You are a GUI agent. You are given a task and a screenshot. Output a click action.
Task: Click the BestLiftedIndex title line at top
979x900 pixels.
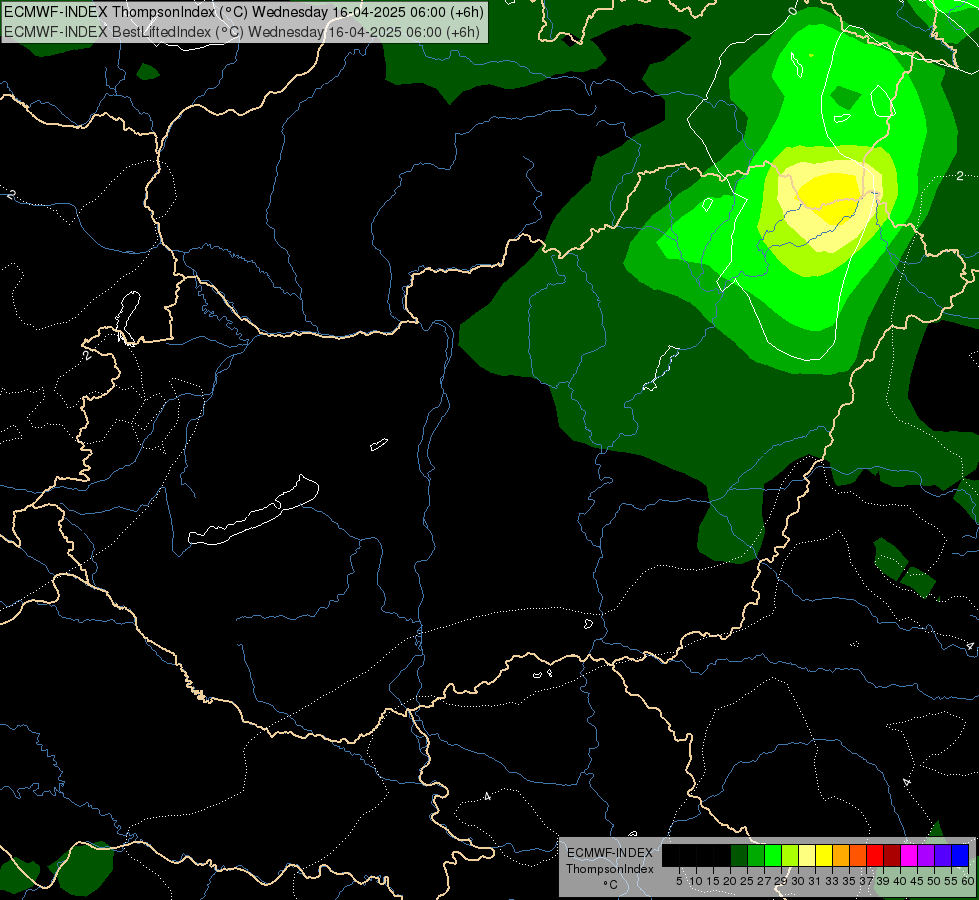(242, 32)
